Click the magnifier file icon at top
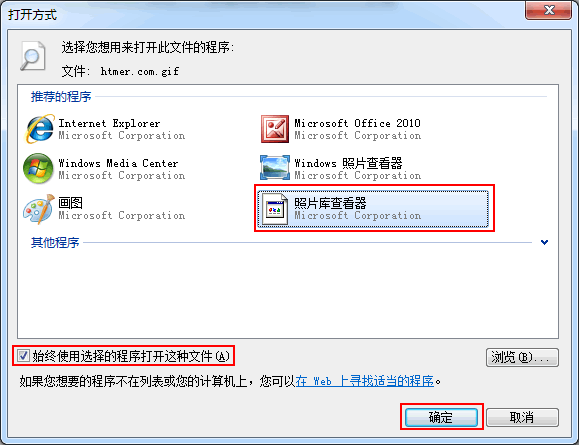Screen dimensions: 579x445 [32, 56]
